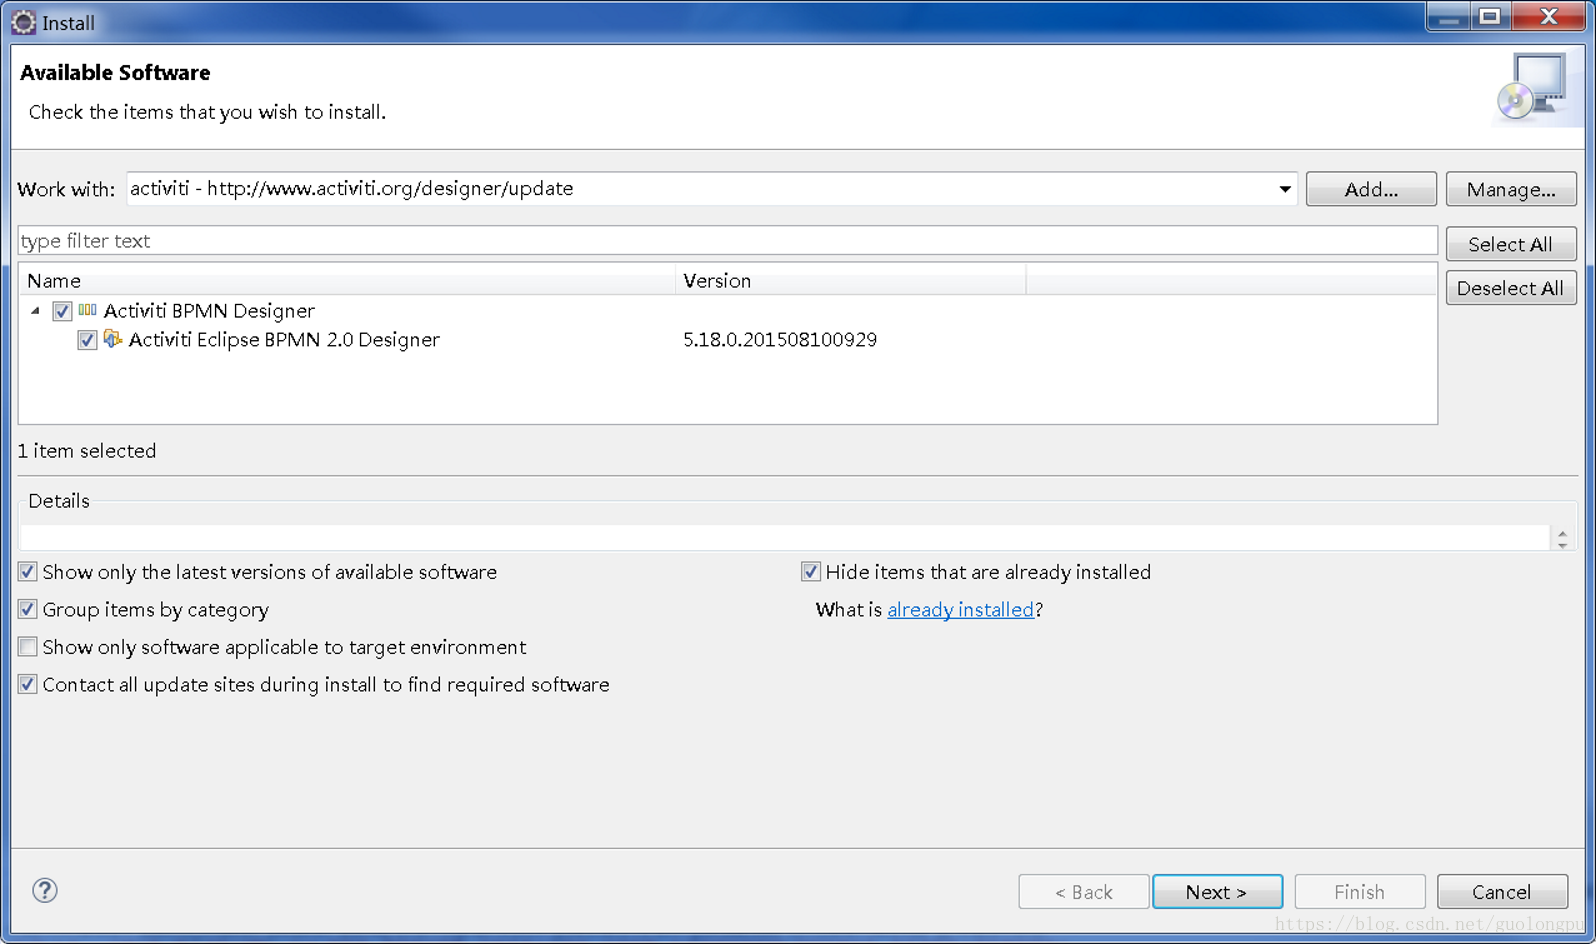The image size is (1596, 944).
Task: Click Details scroll down arrow
Action: coord(1562,545)
